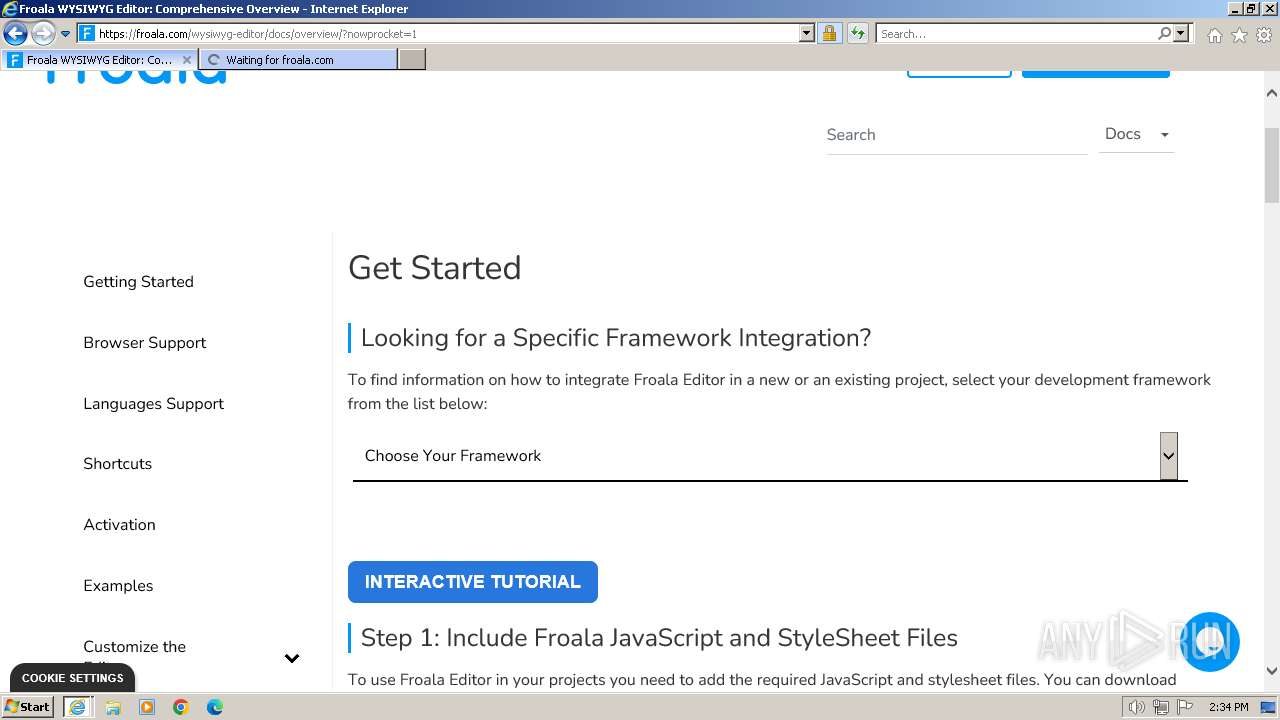Image resolution: width=1280 pixels, height=720 pixels.
Task: Click the page Search field
Action: click(x=956, y=135)
